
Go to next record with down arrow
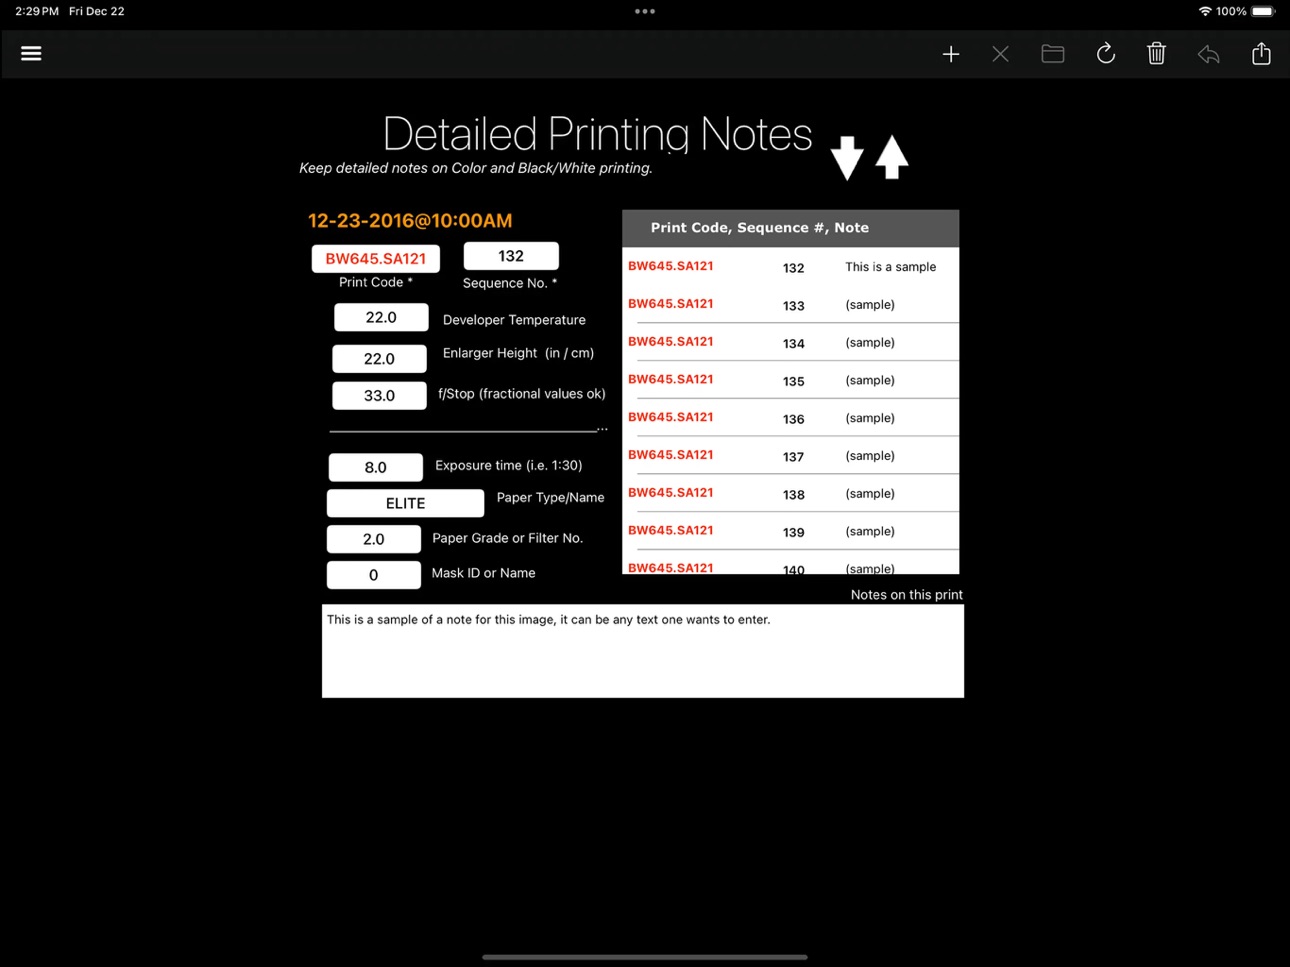(847, 158)
